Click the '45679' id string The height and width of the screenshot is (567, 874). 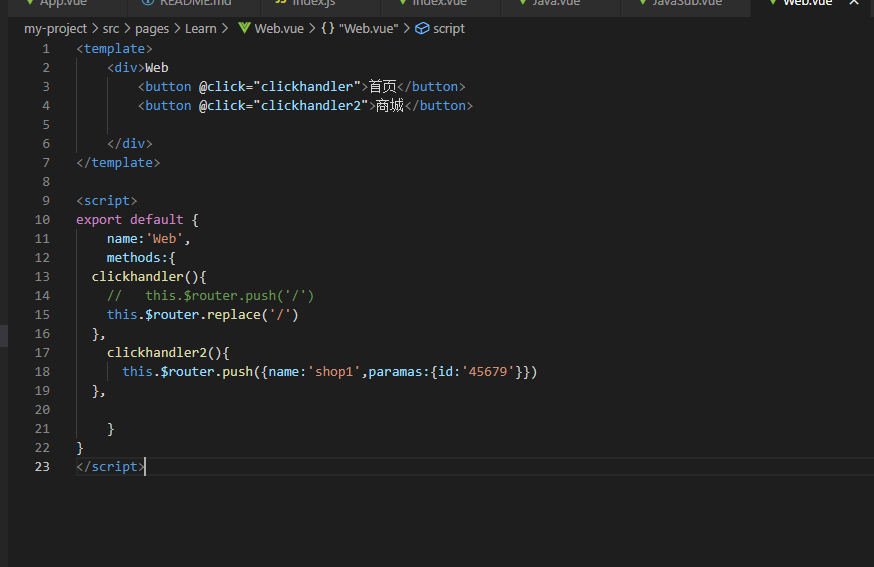[488, 372]
